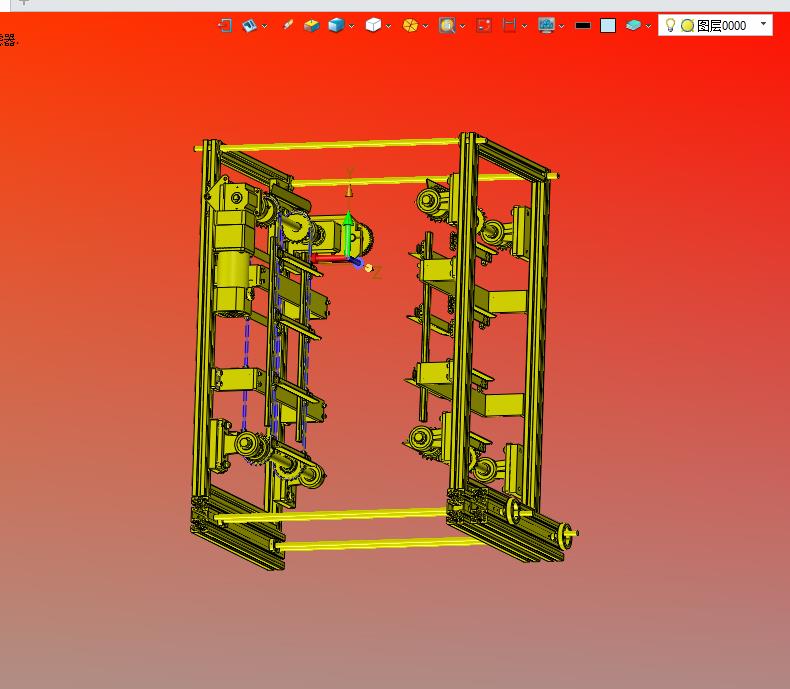Image resolution: width=790 pixels, height=689 pixels.
Task: Click the blue shaded cube display icon
Action: [336, 25]
